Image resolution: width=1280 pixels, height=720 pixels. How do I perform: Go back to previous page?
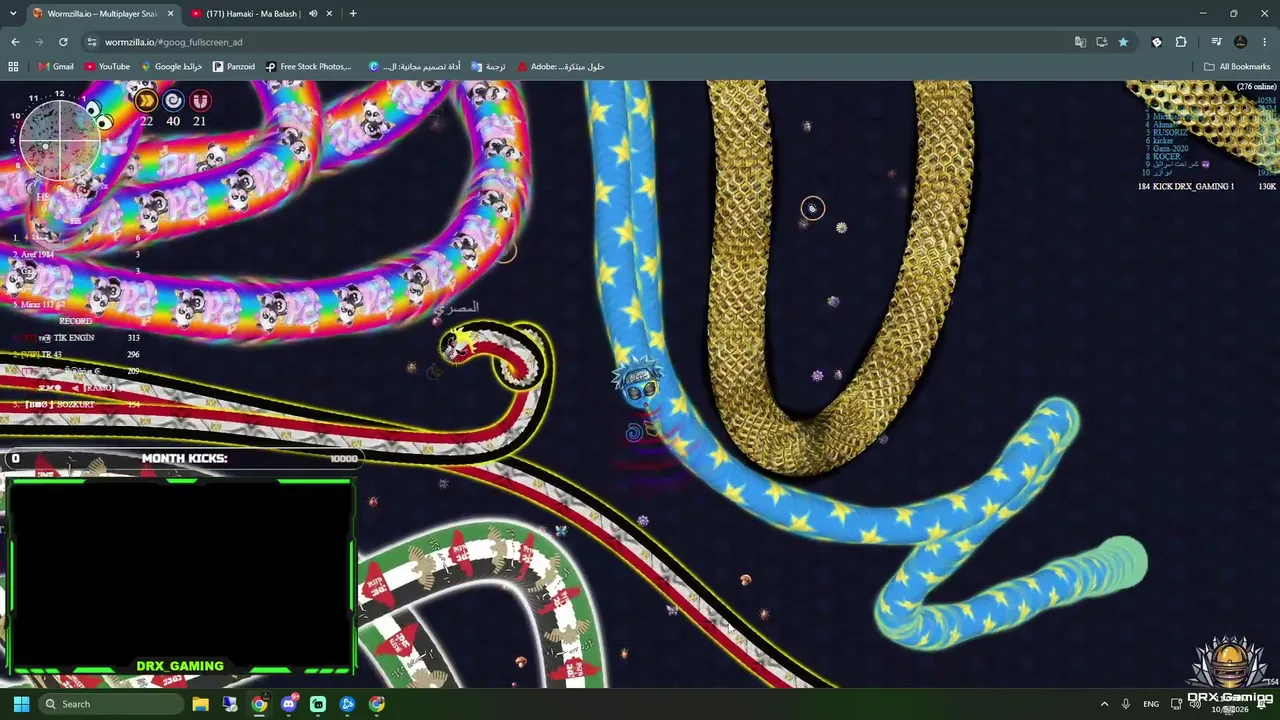click(x=15, y=42)
